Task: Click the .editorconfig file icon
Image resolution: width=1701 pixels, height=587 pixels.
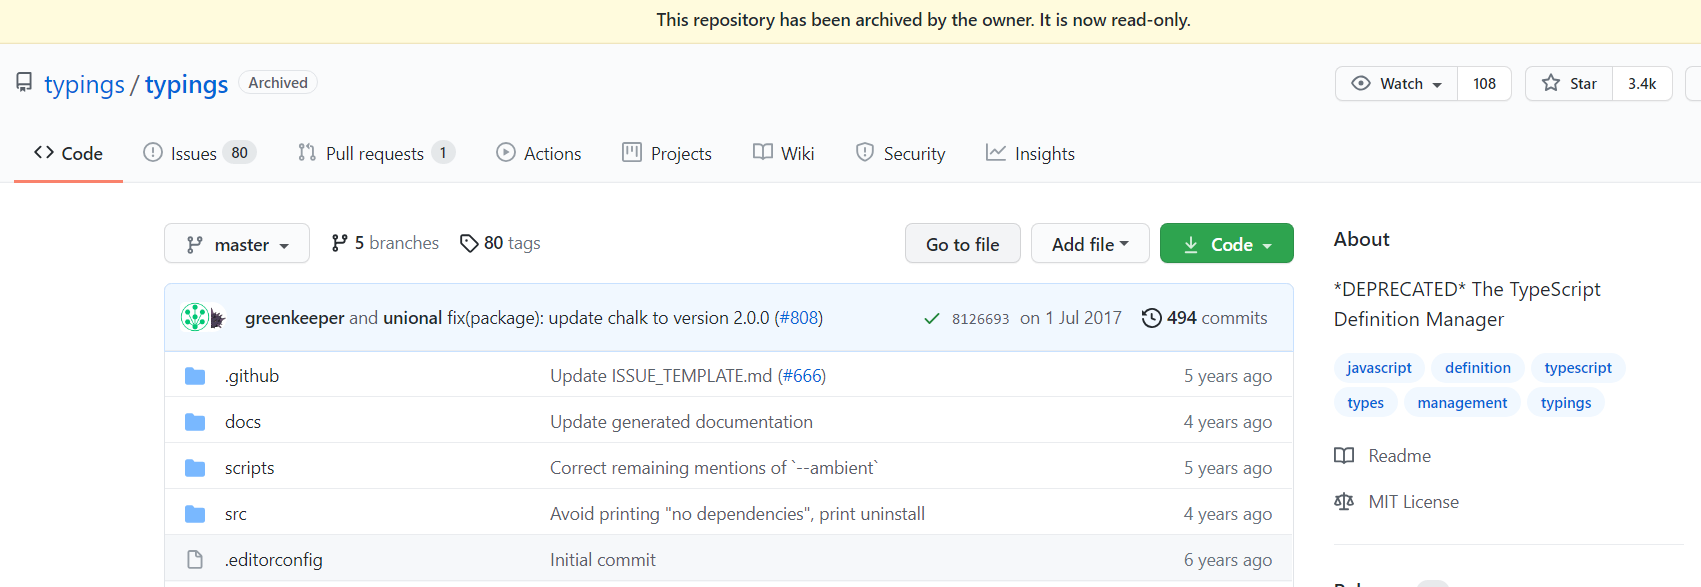Action: coord(195,560)
